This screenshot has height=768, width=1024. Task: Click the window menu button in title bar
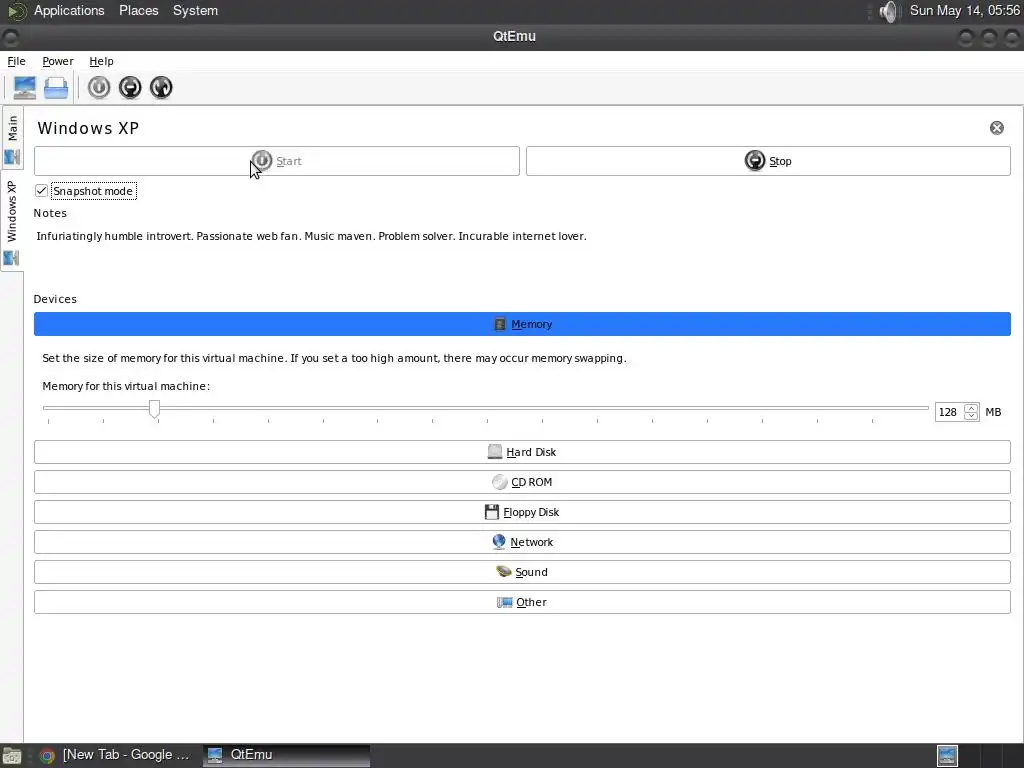10,37
